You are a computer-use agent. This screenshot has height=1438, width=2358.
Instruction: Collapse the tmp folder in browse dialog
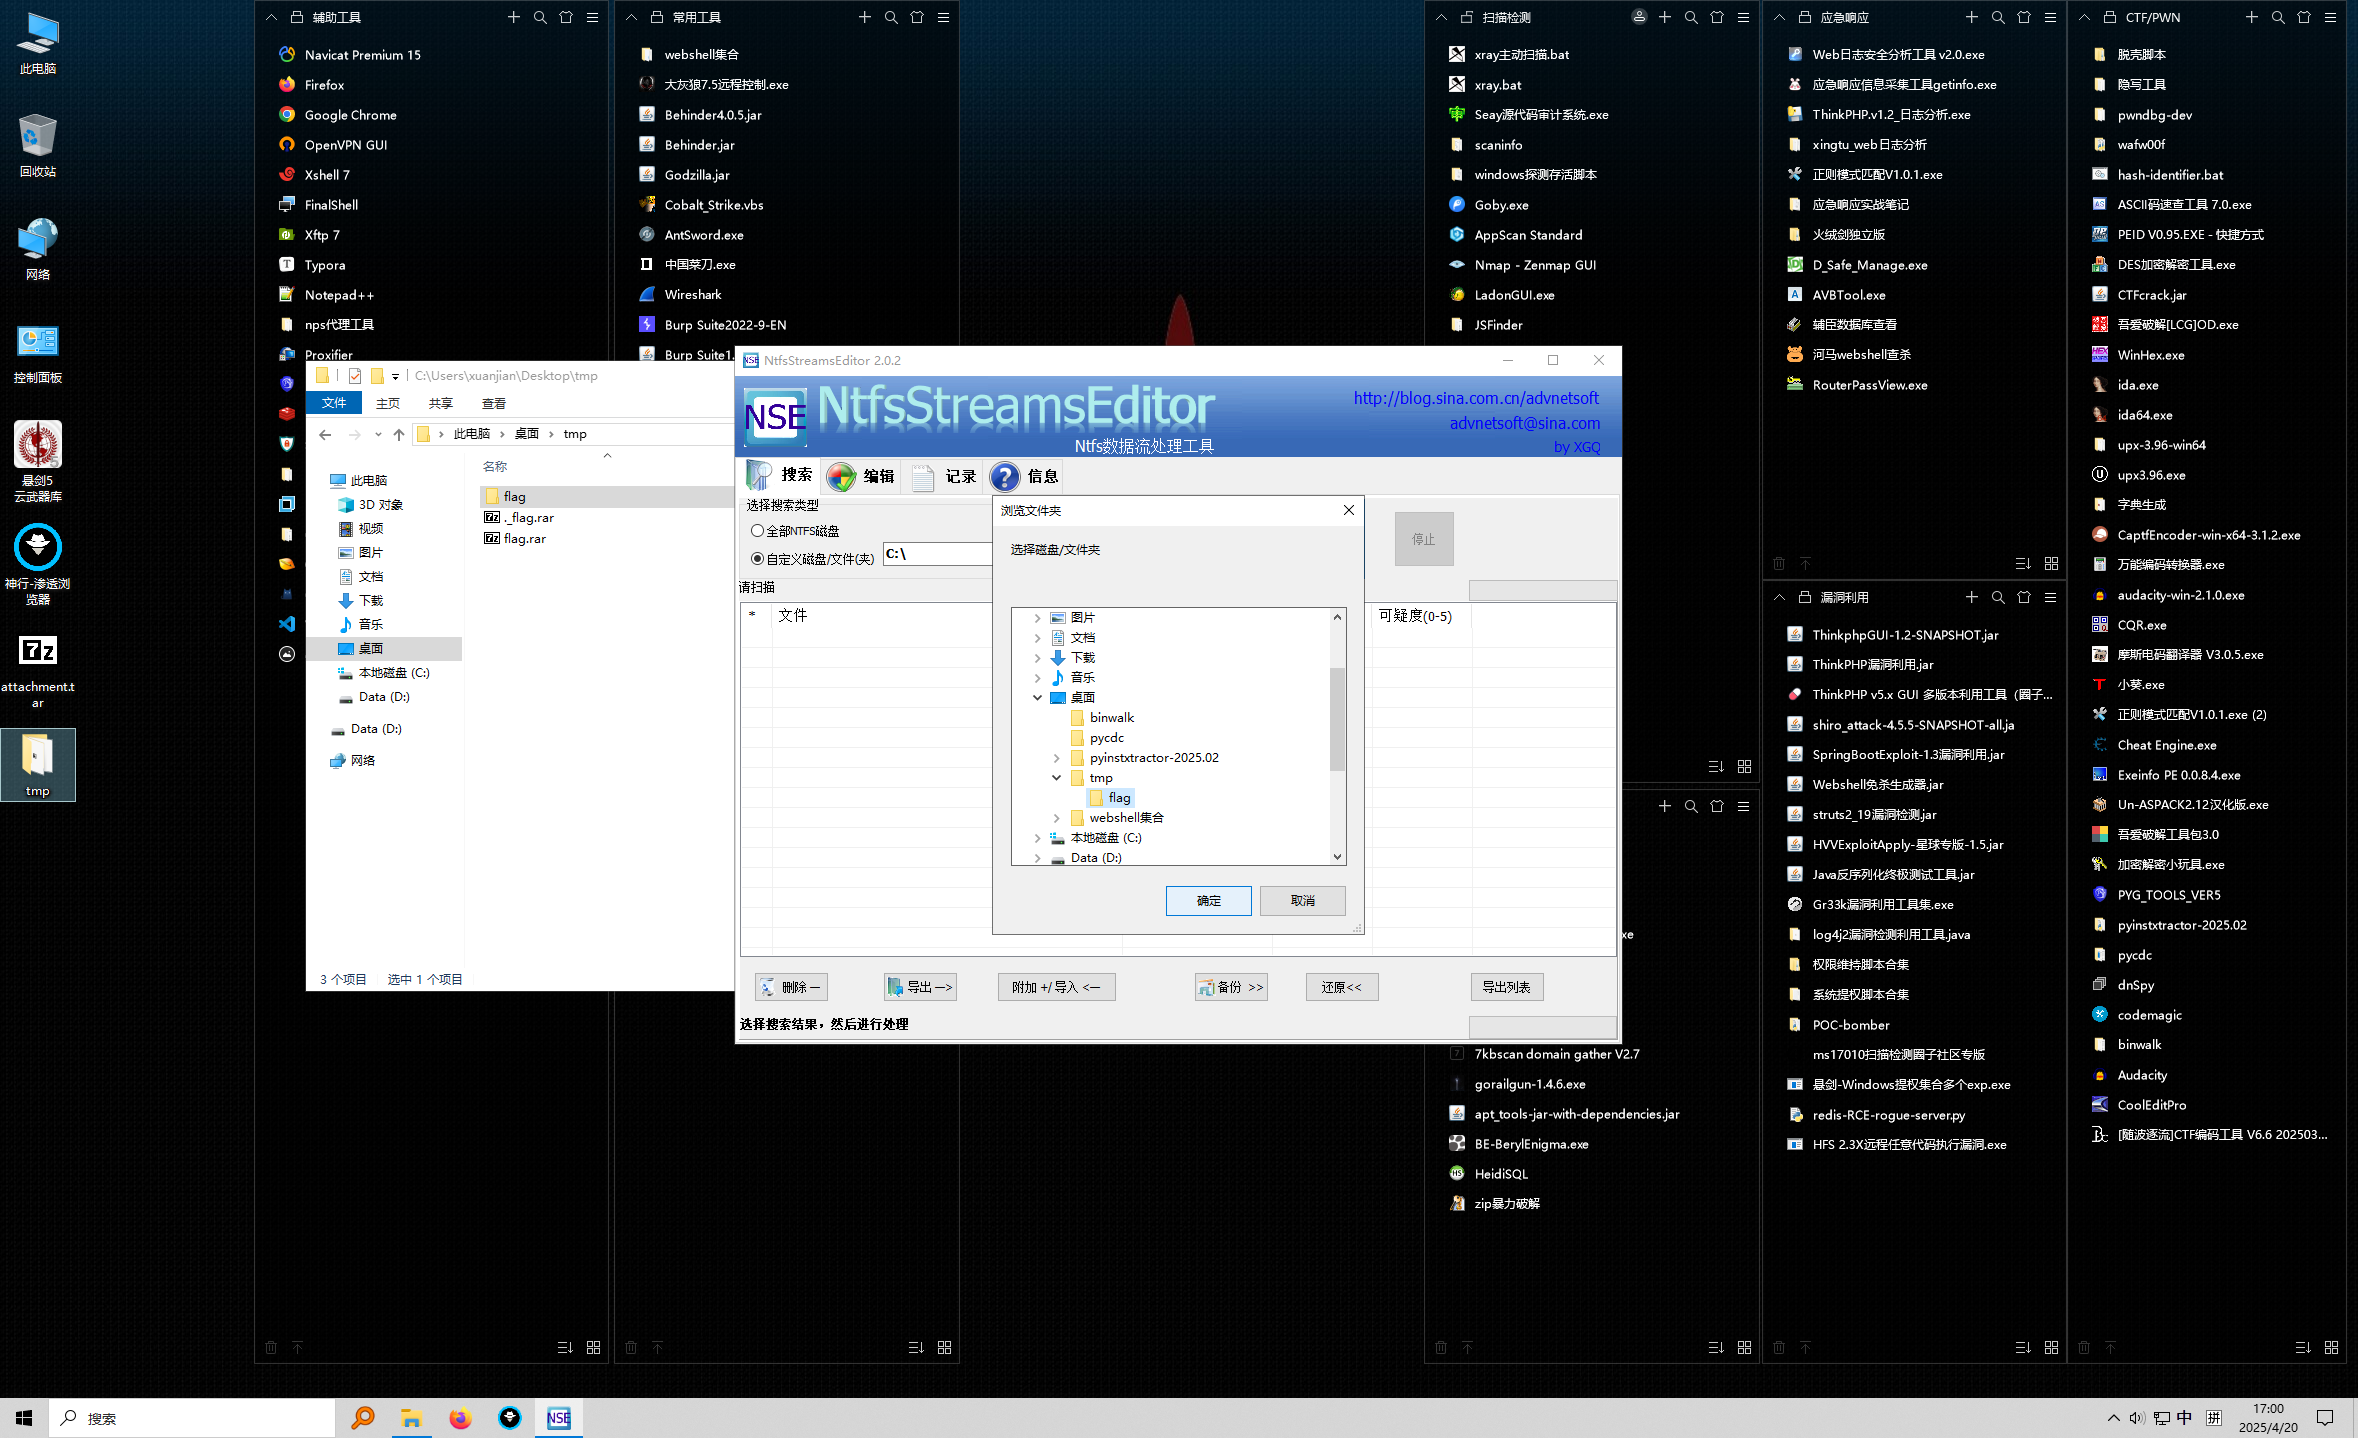[x=1056, y=778]
